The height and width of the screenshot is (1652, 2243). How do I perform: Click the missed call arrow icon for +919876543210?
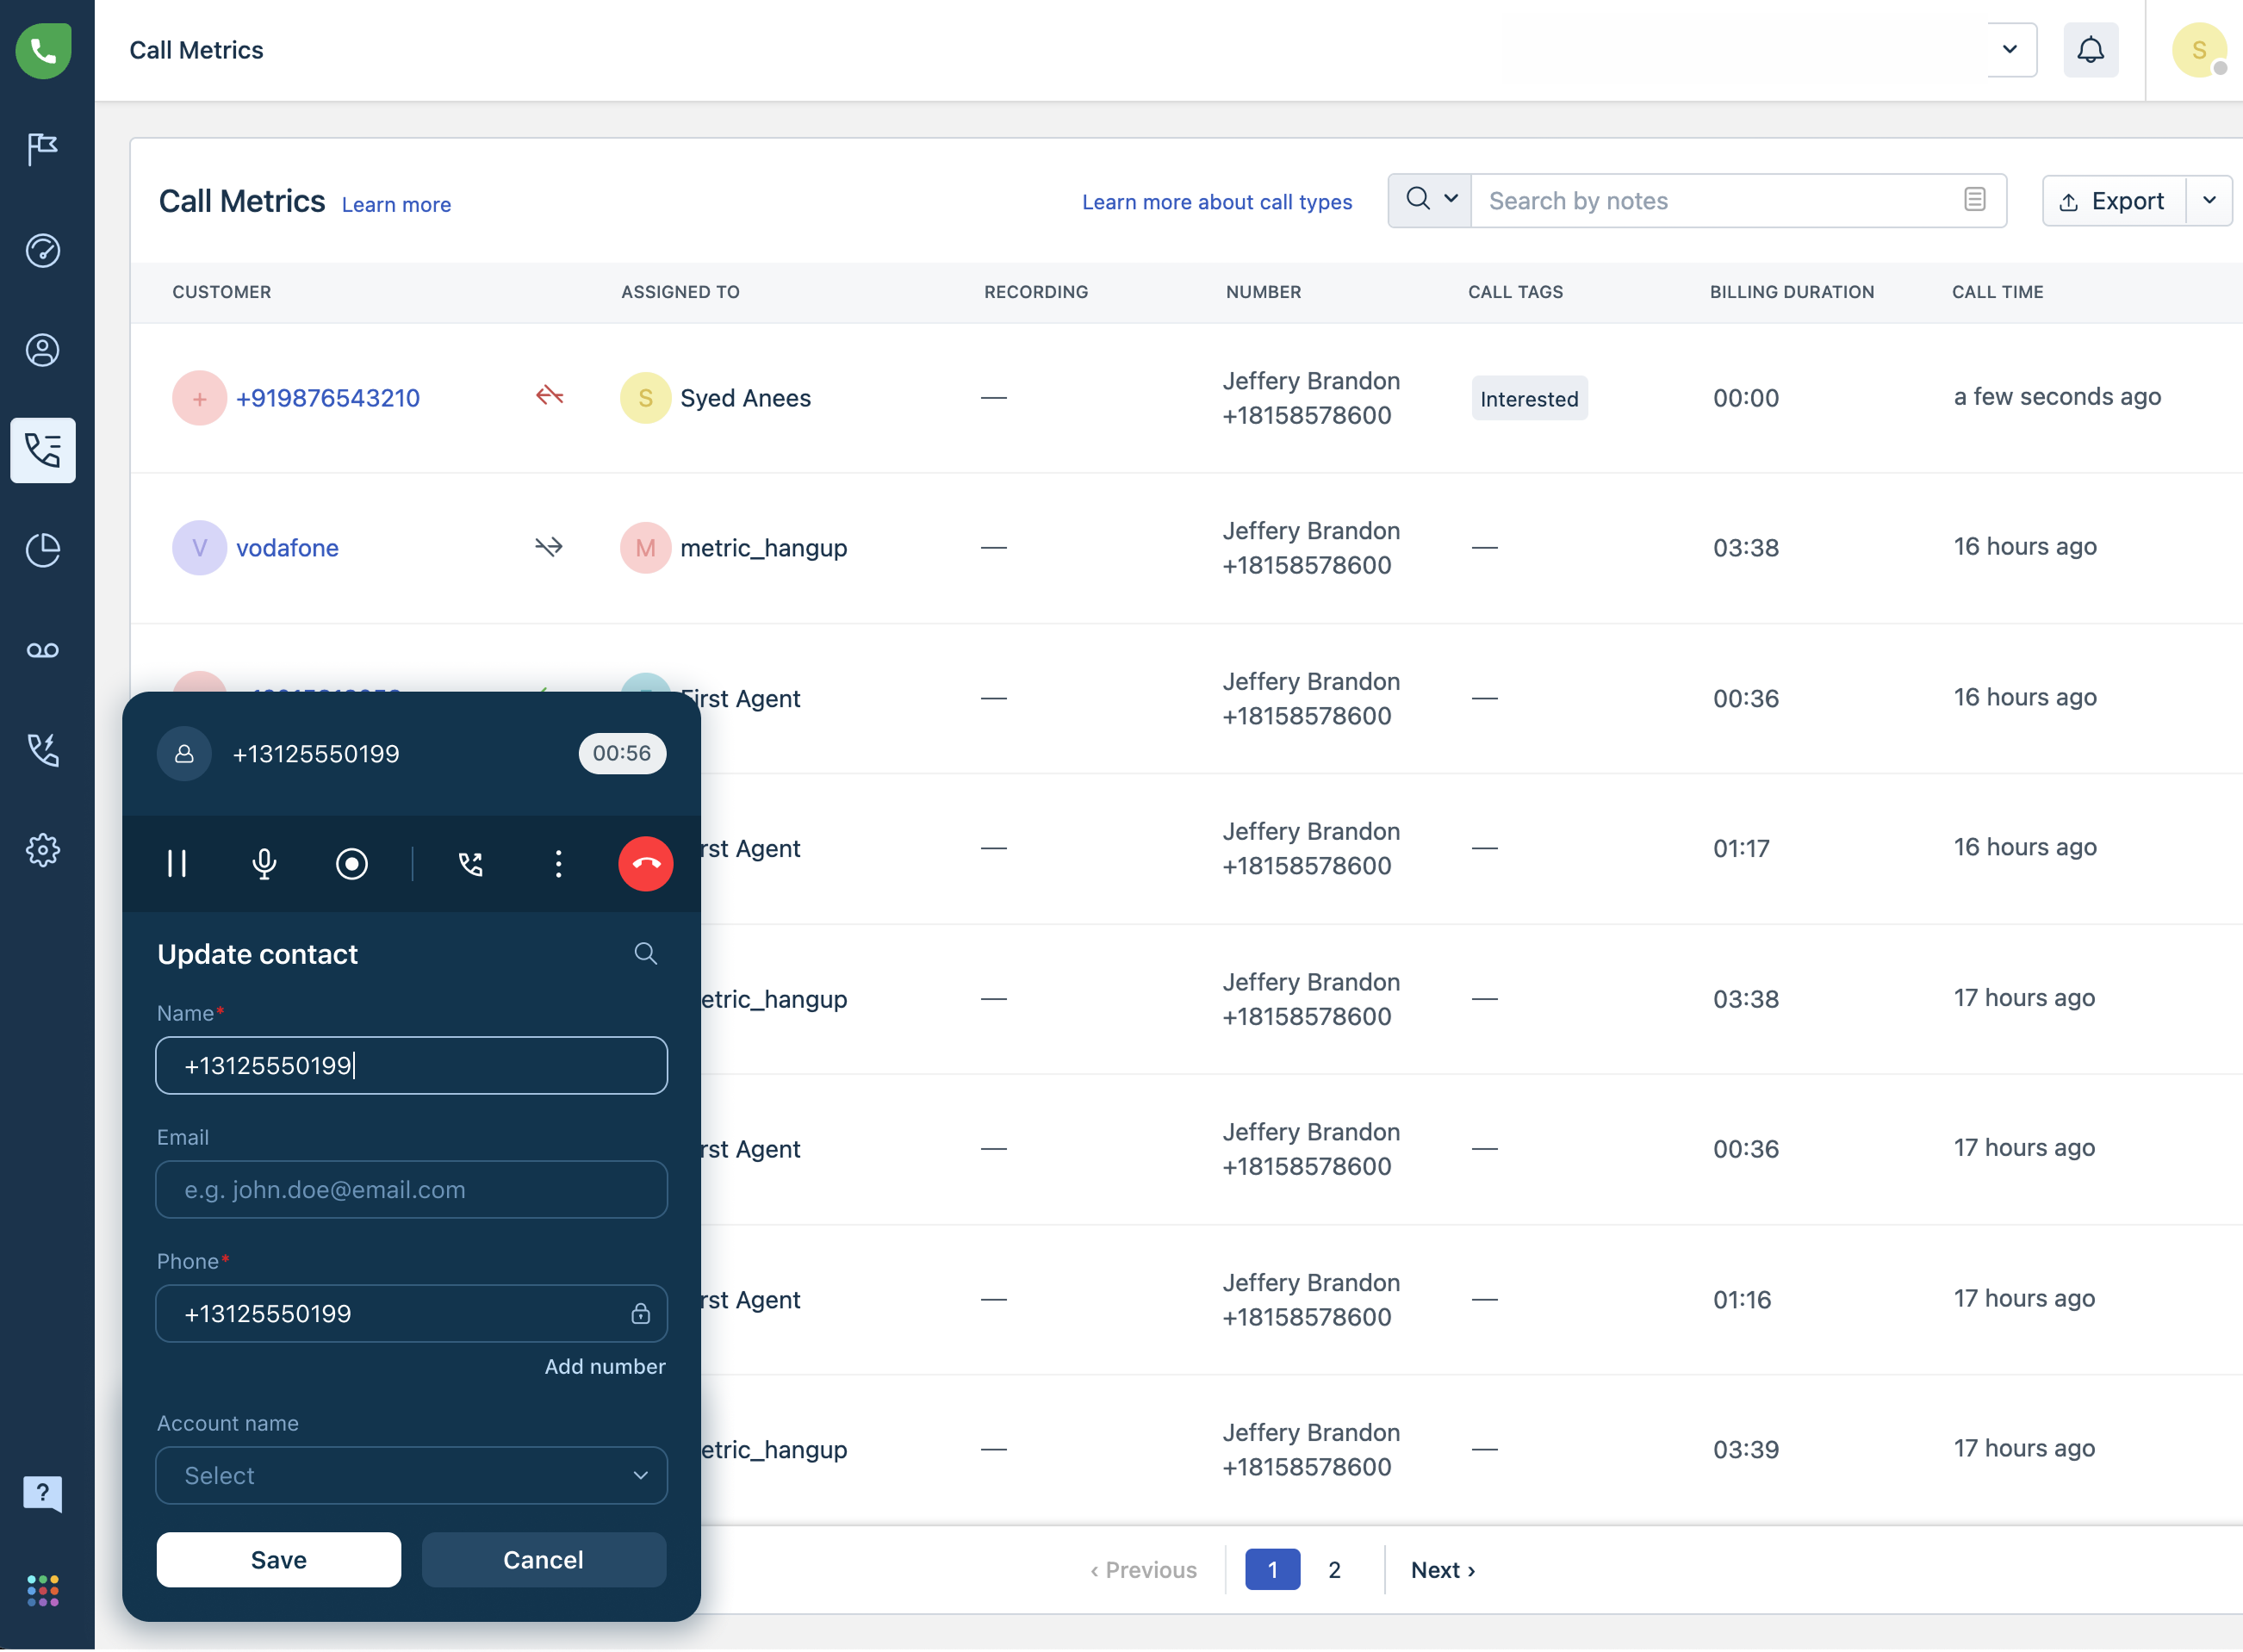click(x=549, y=396)
